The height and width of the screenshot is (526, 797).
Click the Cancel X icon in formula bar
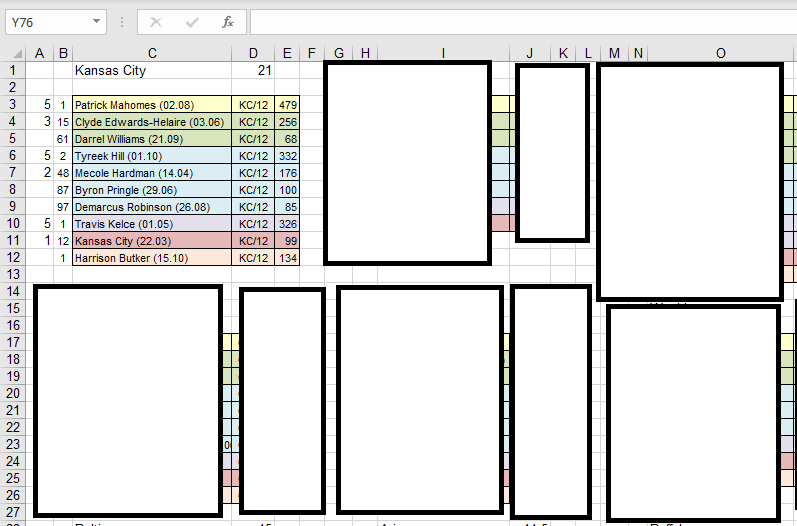point(156,21)
